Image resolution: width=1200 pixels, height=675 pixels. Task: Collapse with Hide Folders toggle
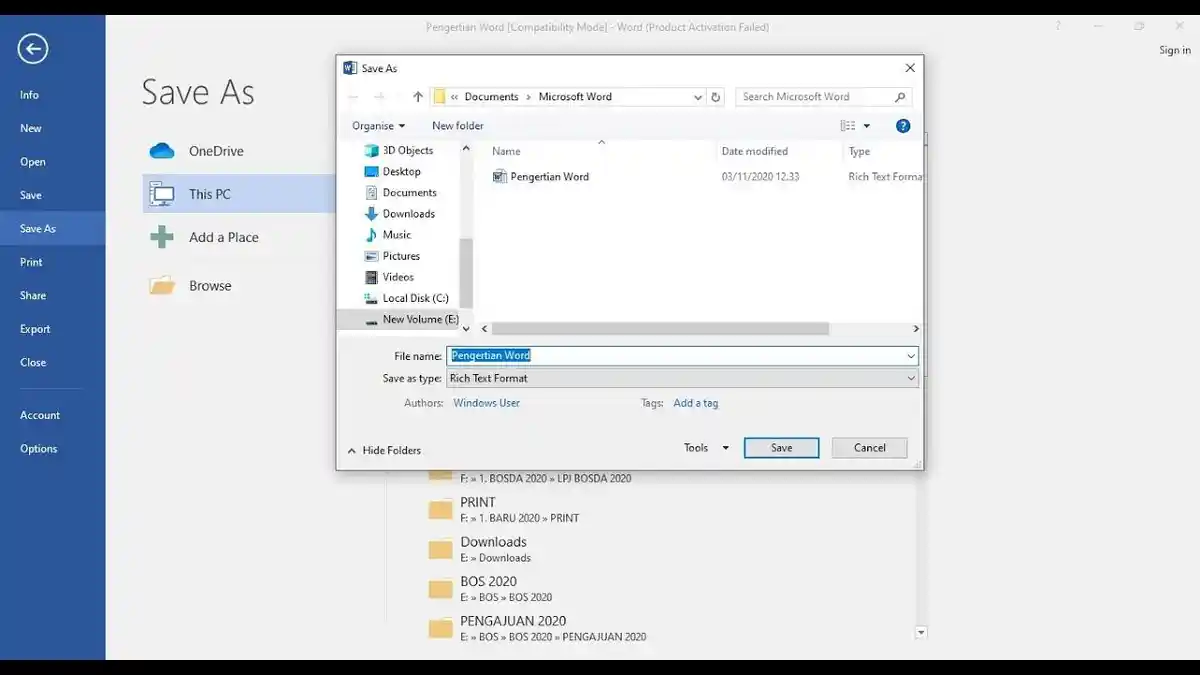tap(384, 451)
